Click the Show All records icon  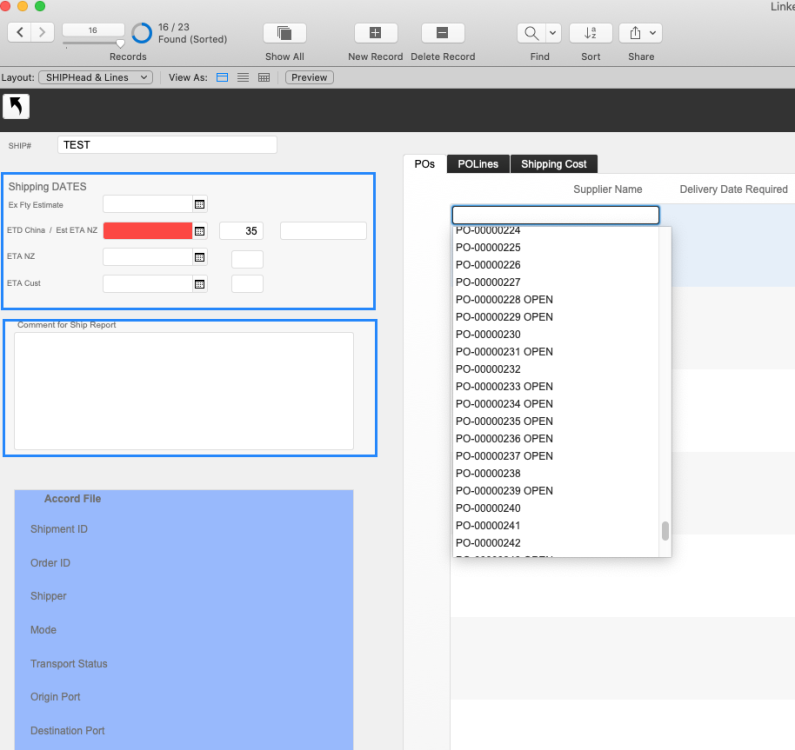coord(284,33)
